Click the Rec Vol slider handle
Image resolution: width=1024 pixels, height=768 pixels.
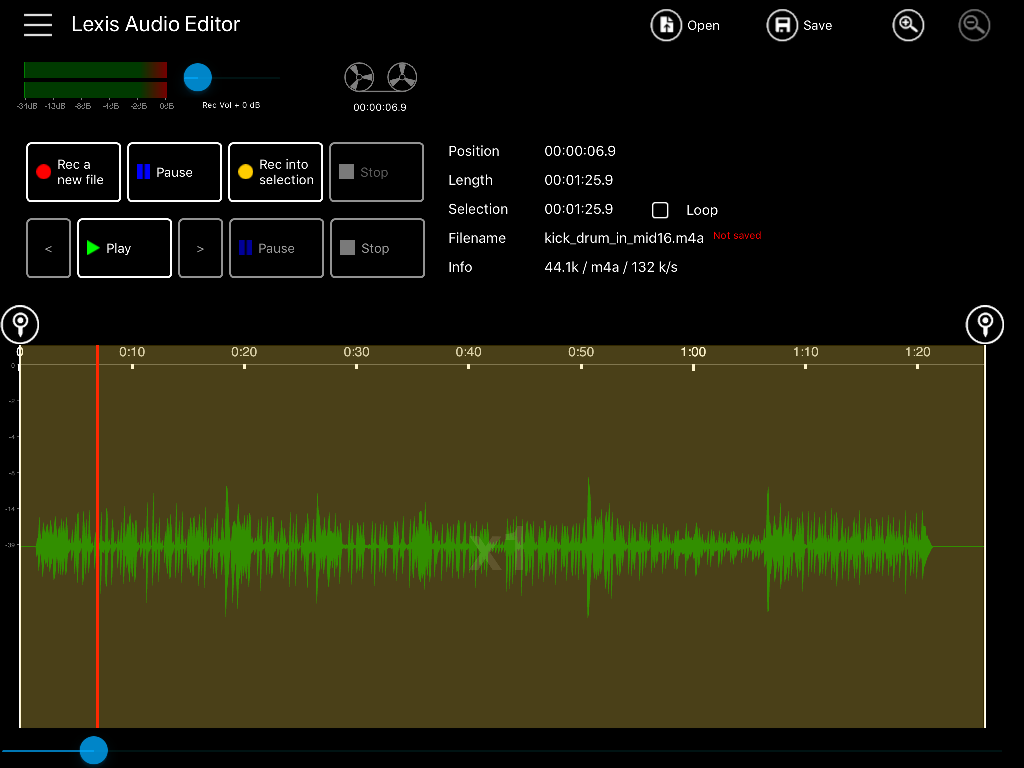(197, 77)
